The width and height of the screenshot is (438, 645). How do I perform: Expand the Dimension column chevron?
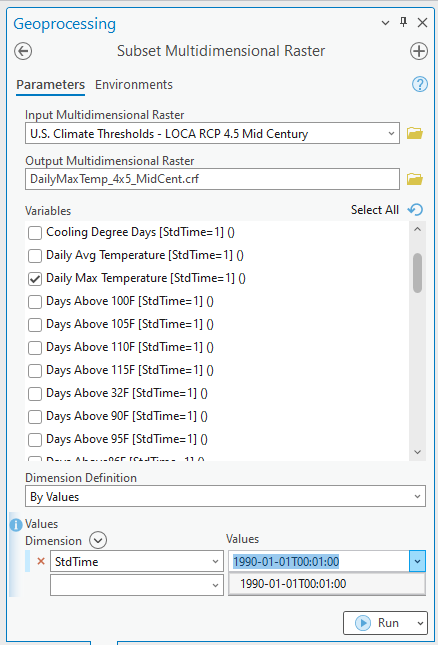coord(98,540)
